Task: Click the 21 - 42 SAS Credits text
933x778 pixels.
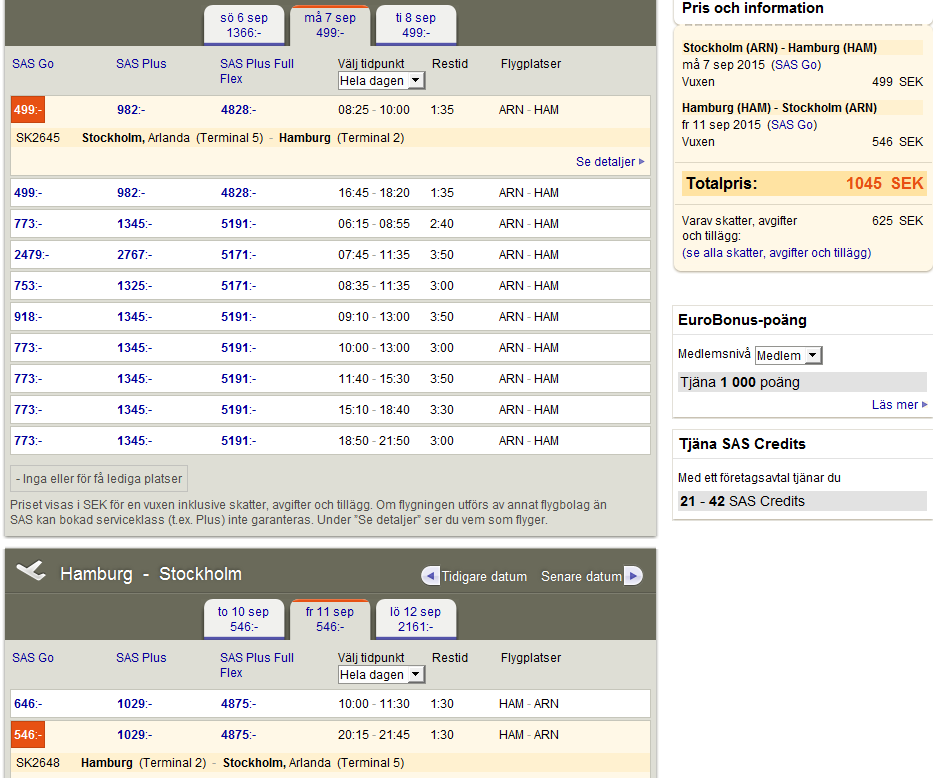Action: point(742,501)
